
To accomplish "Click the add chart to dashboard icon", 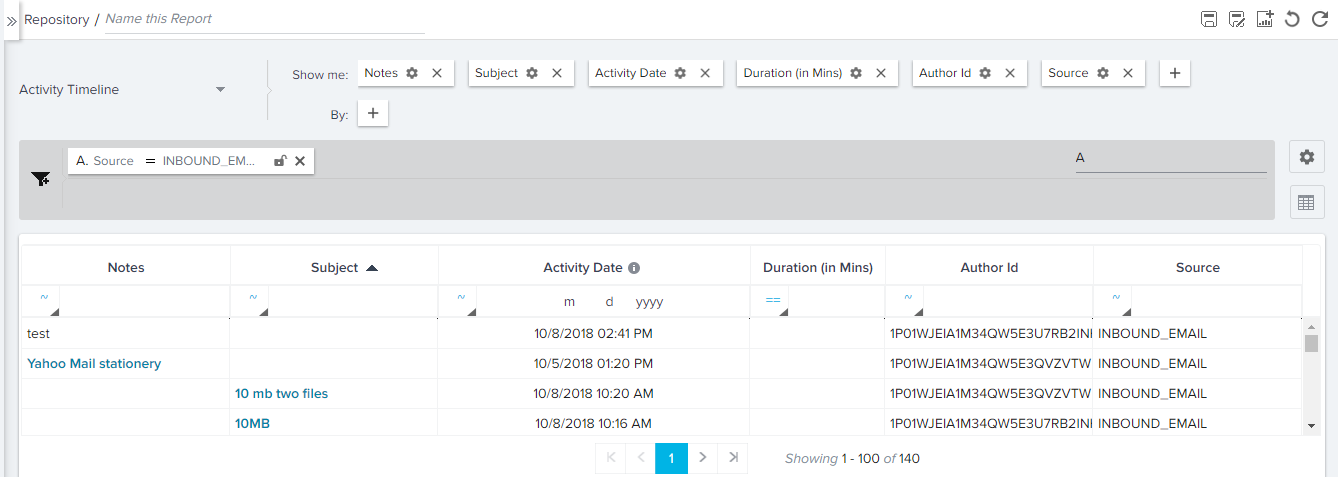I will tap(1264, 19).
